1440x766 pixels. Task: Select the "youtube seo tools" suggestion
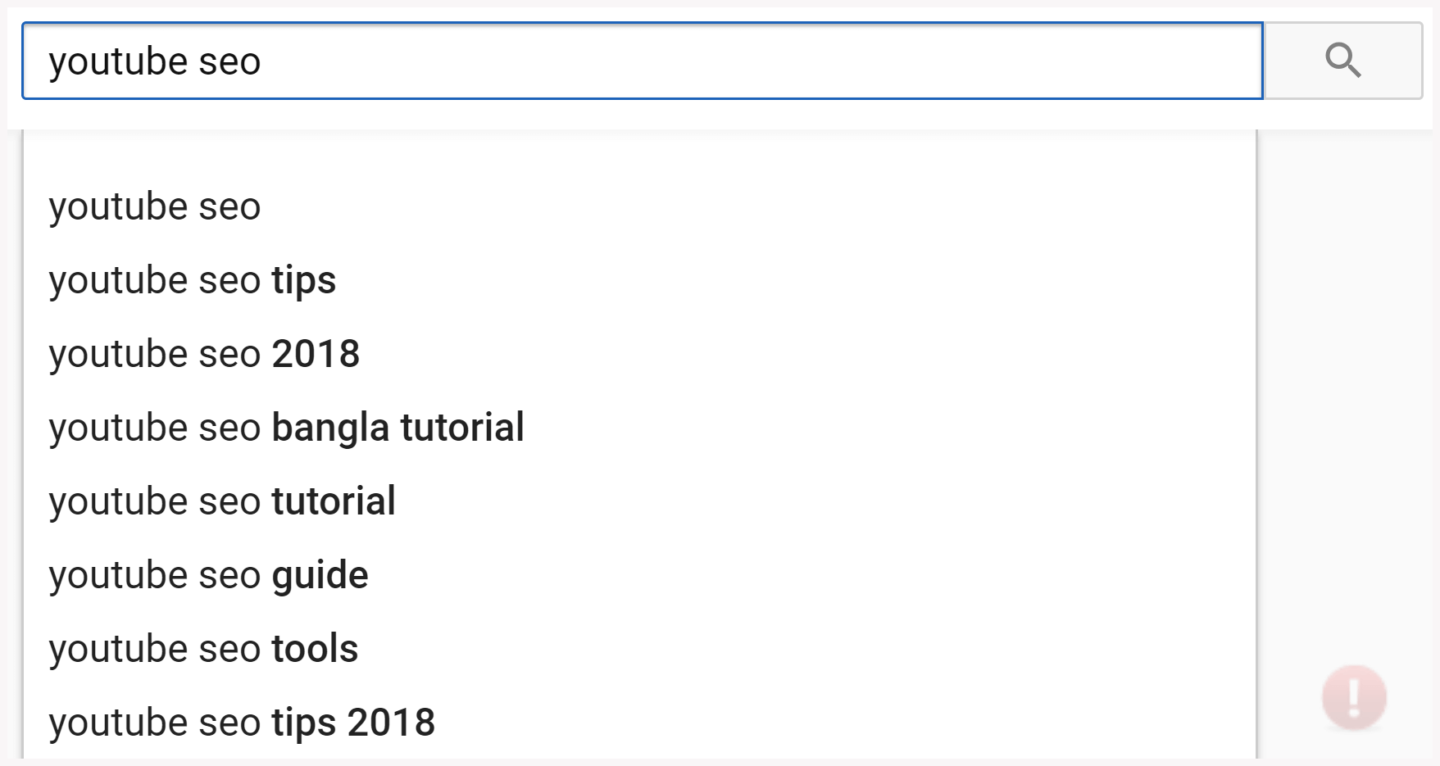point(203,649)
